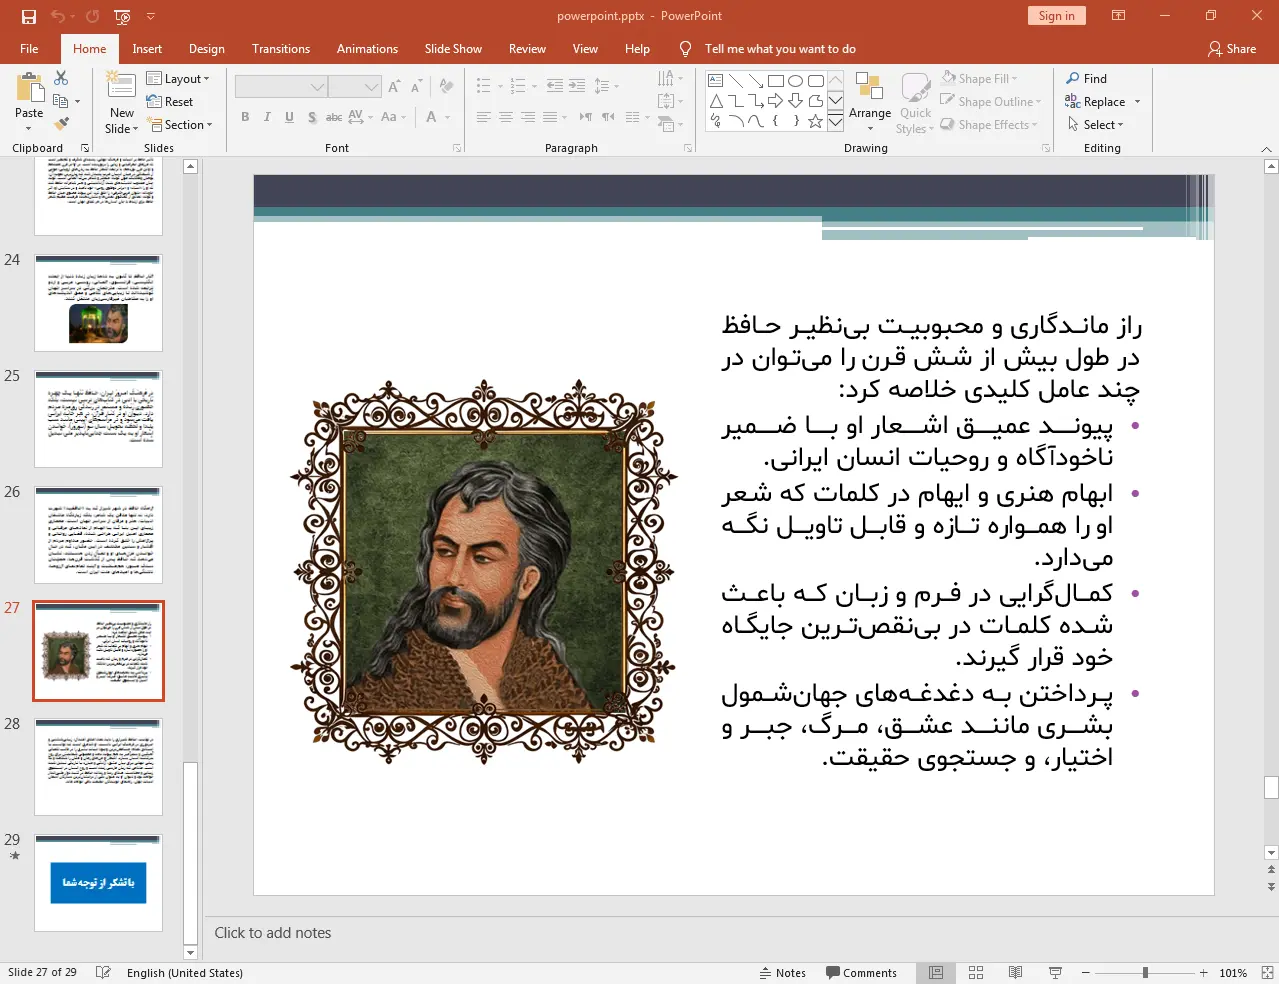Click the Clear All Formatting icon
Image resolution: width=1279 pixels, height=984 pixels.
(x=446, y=87)
